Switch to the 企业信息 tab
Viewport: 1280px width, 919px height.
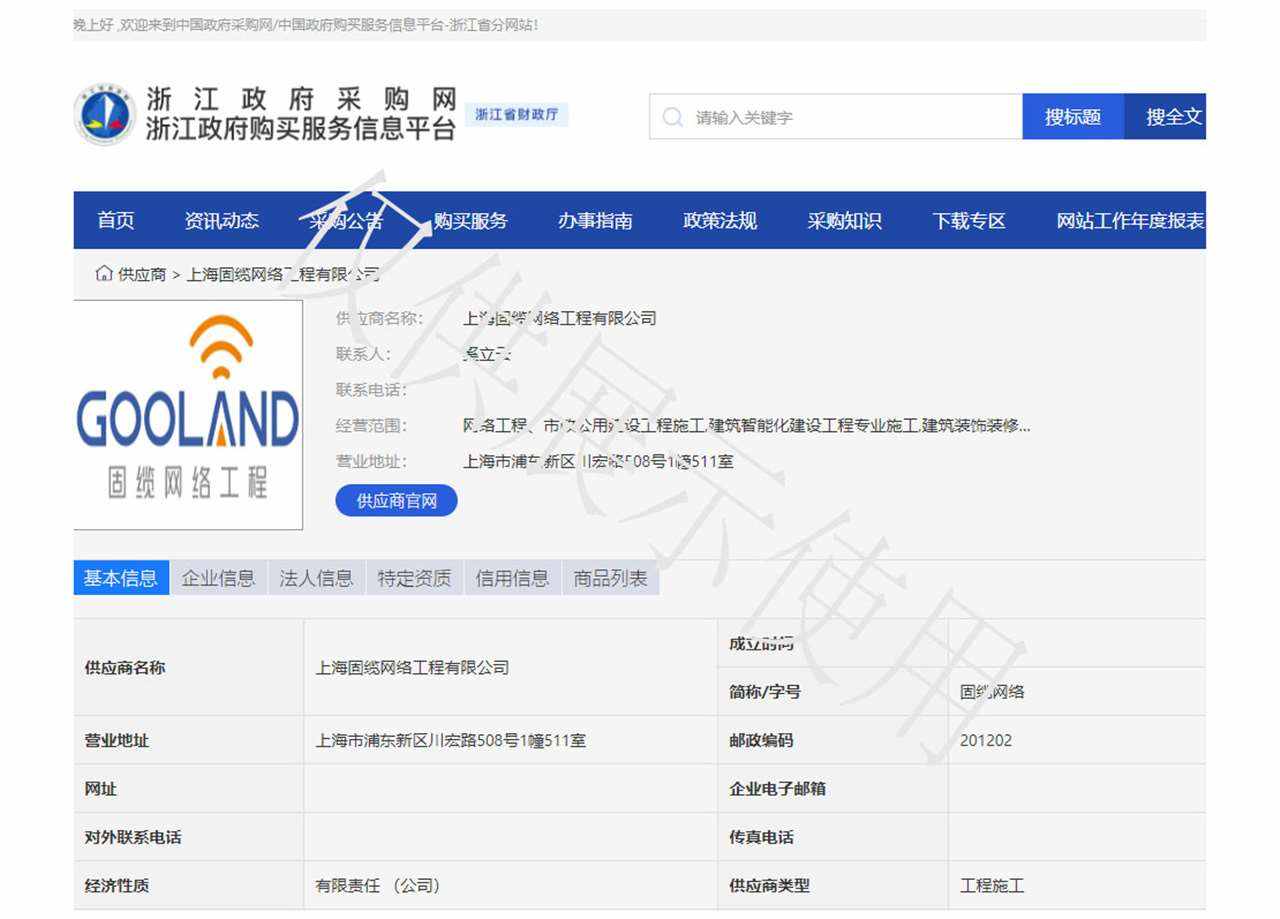click(x=218, y=578)
